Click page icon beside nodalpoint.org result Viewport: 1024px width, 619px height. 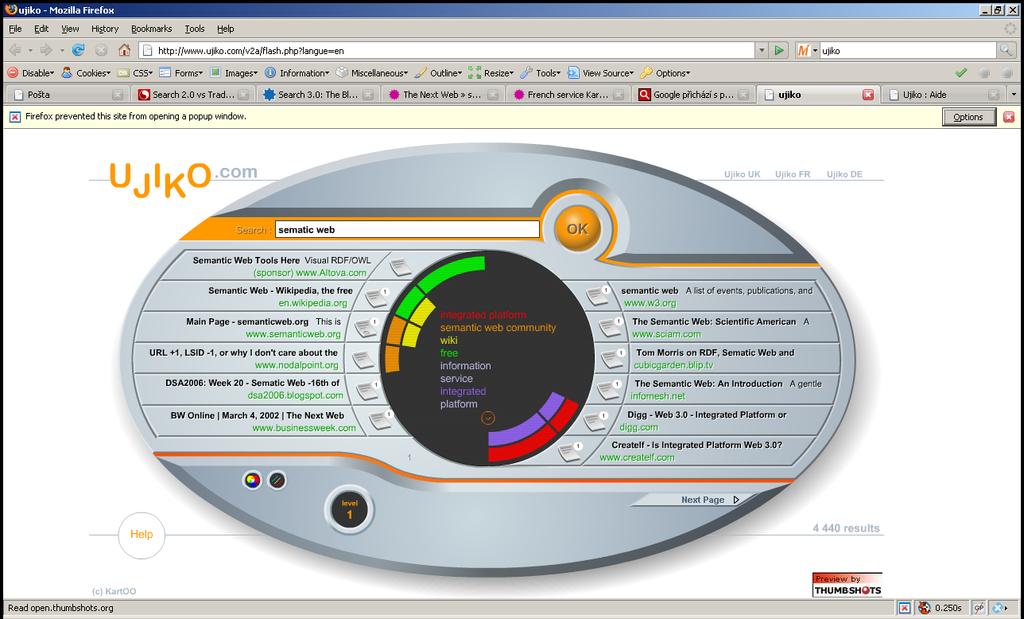tap(363, 358)
